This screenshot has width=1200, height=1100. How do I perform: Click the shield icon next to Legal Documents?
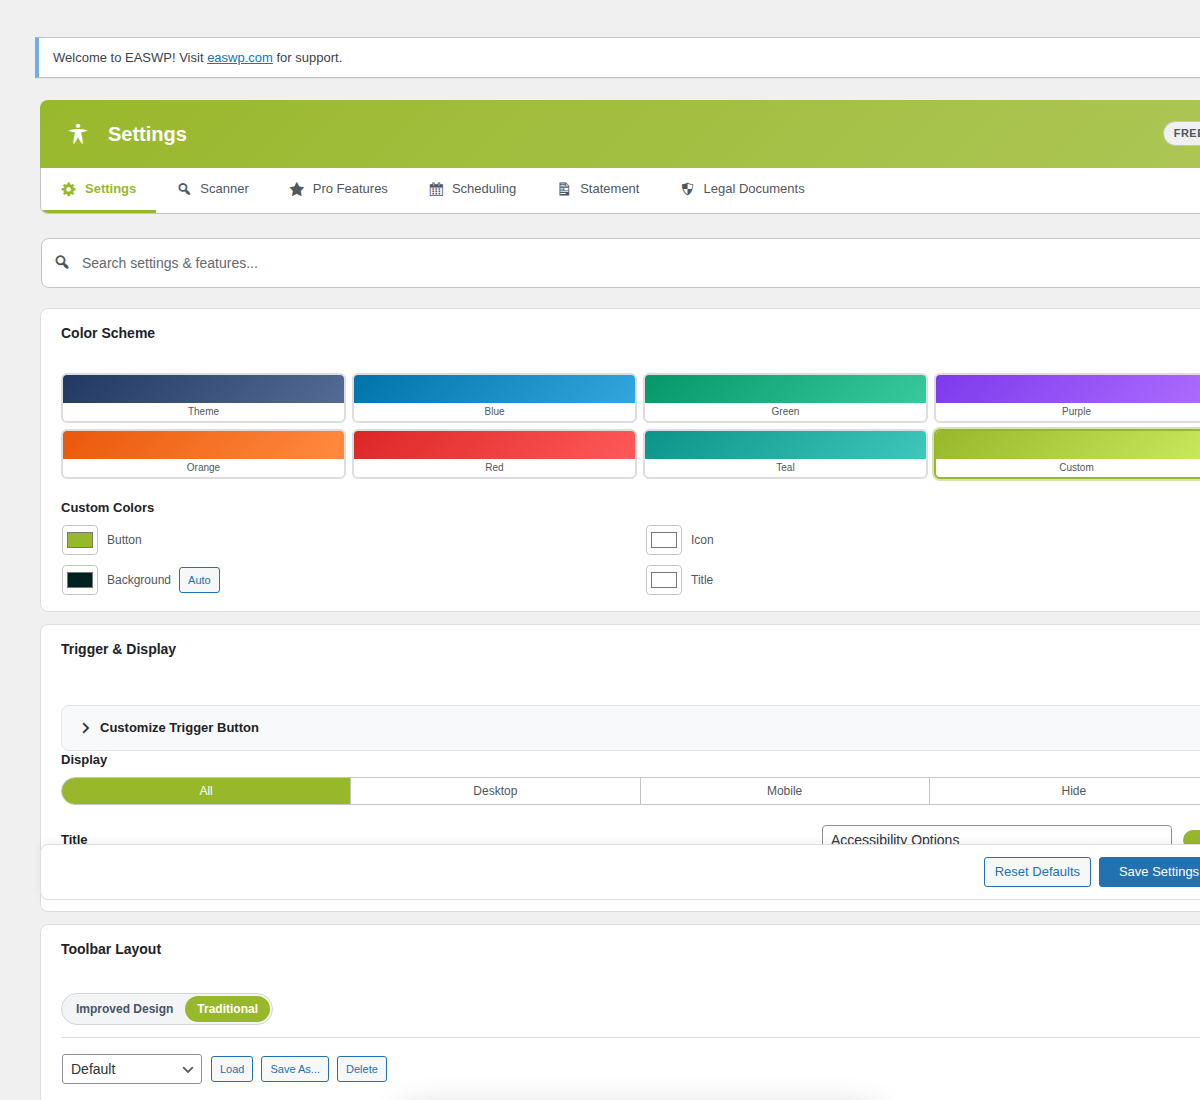[687, 188]
